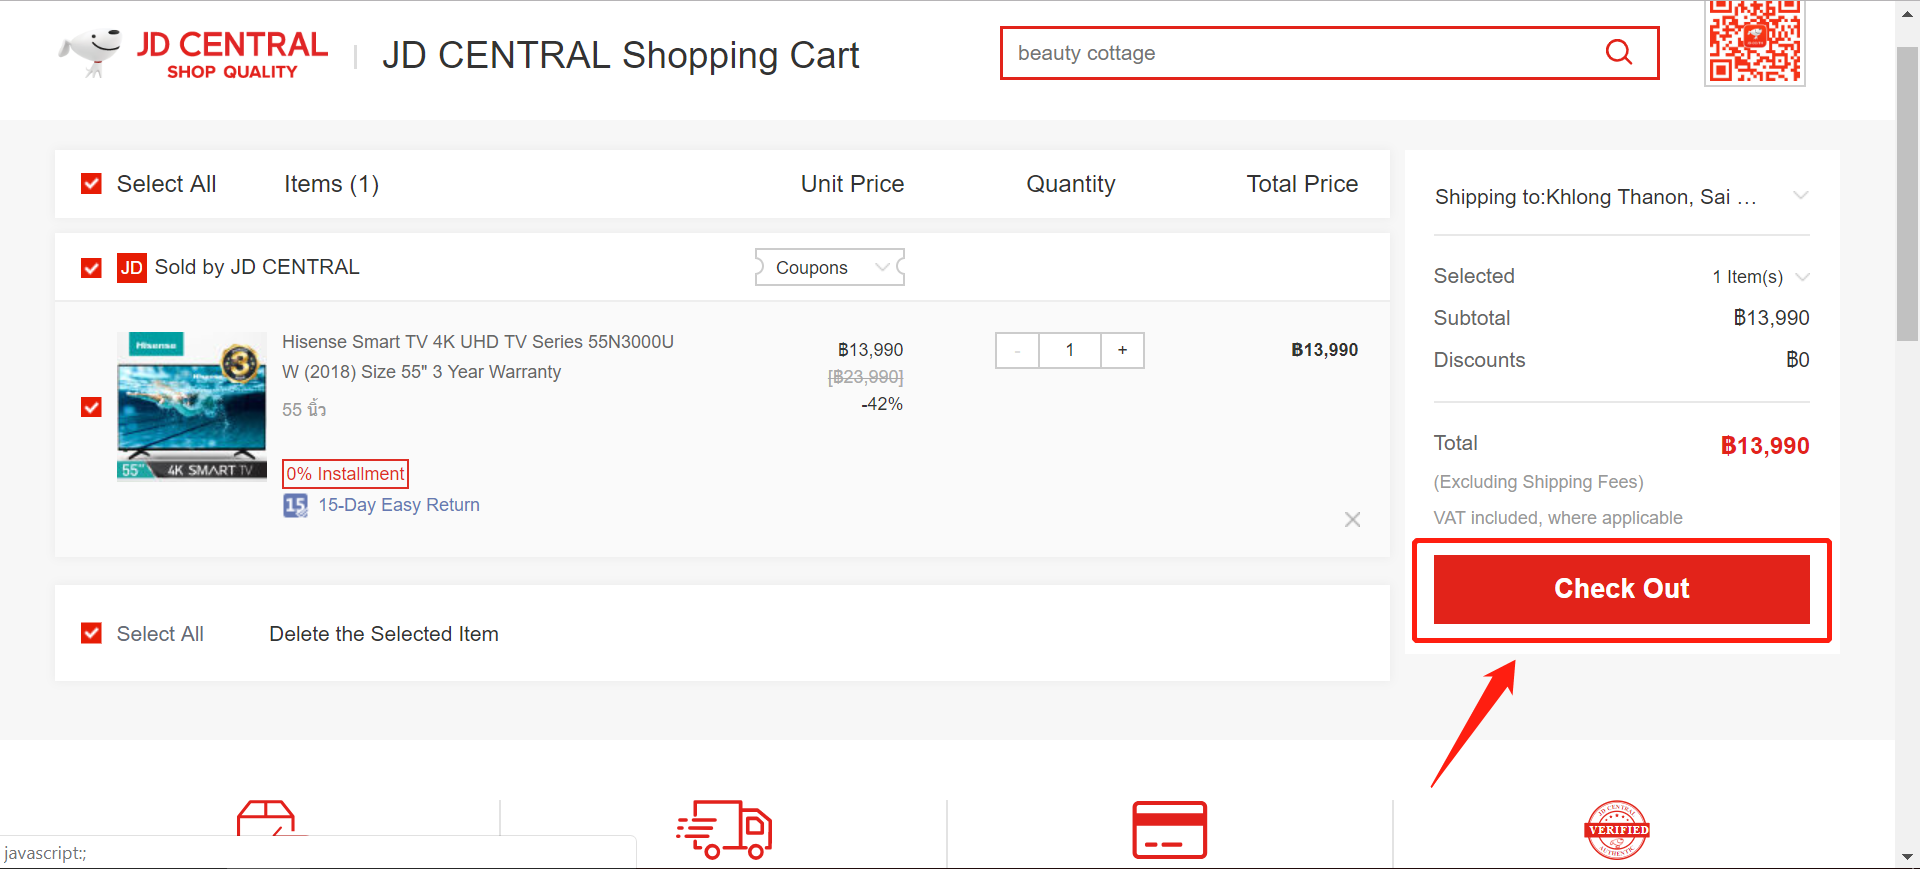Click the top Select All label

point(166,184)
